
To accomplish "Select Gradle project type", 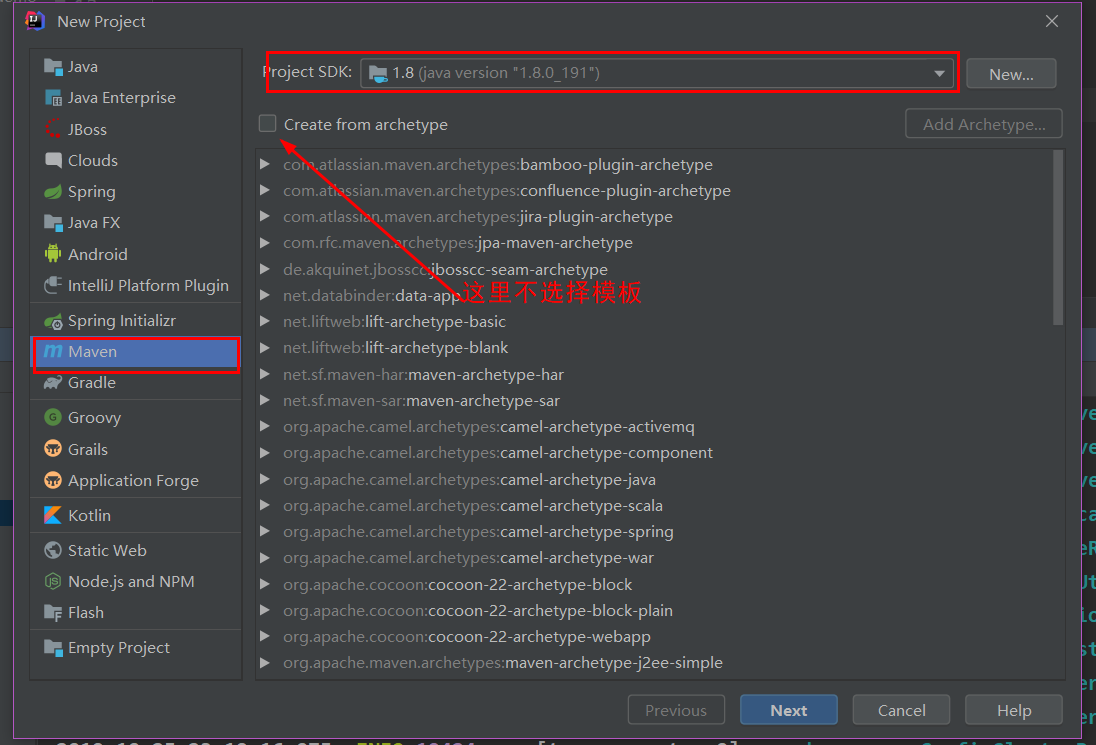I will [x=136, y=382].
